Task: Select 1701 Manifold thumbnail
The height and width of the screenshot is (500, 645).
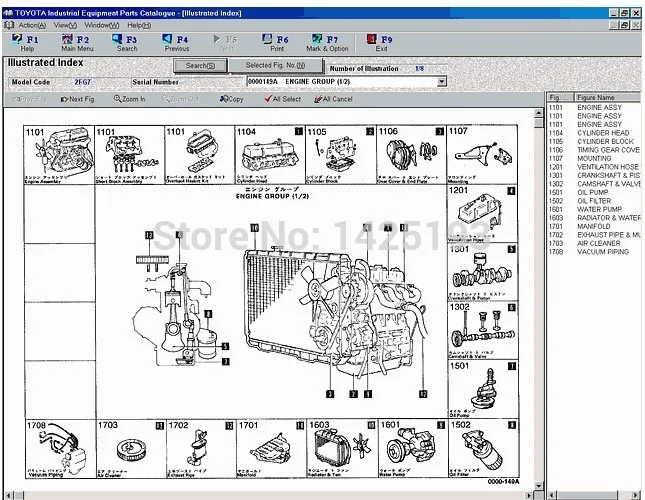Action: [x=271, y=448]
